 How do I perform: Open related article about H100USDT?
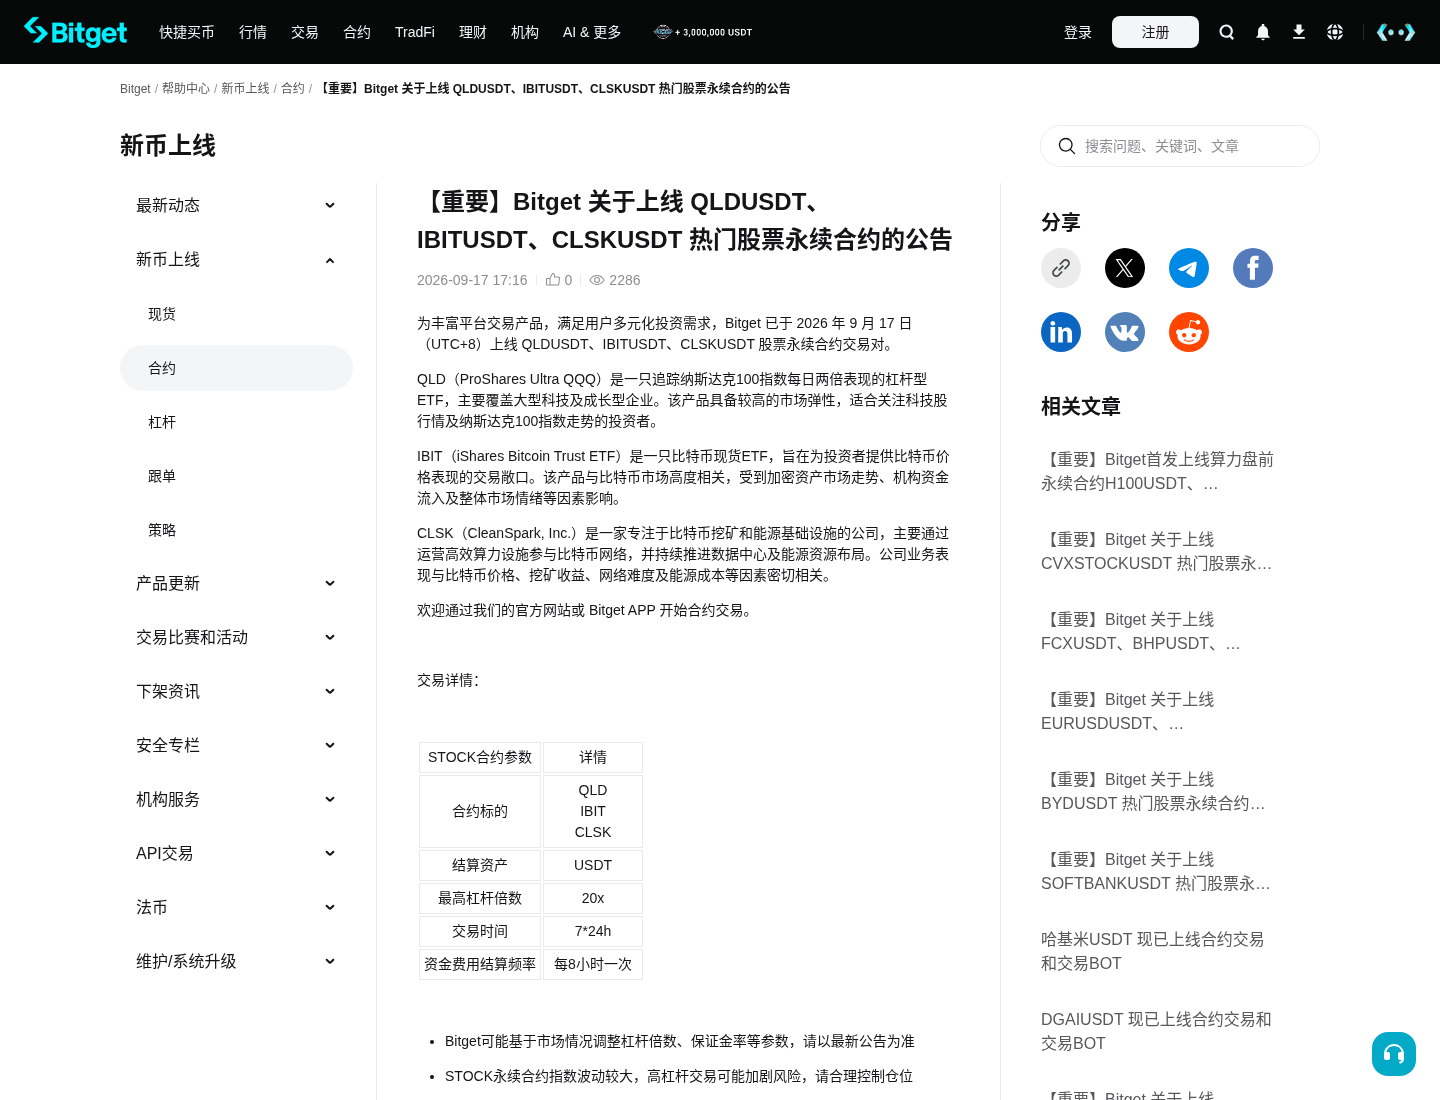click(1158, 472)
